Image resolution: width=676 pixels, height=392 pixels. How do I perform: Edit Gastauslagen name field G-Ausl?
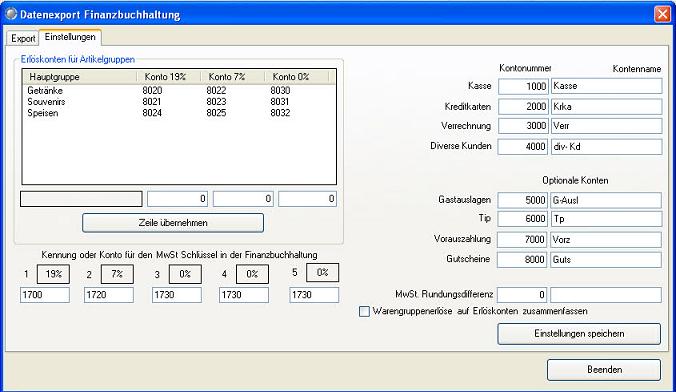coord(606,200)
